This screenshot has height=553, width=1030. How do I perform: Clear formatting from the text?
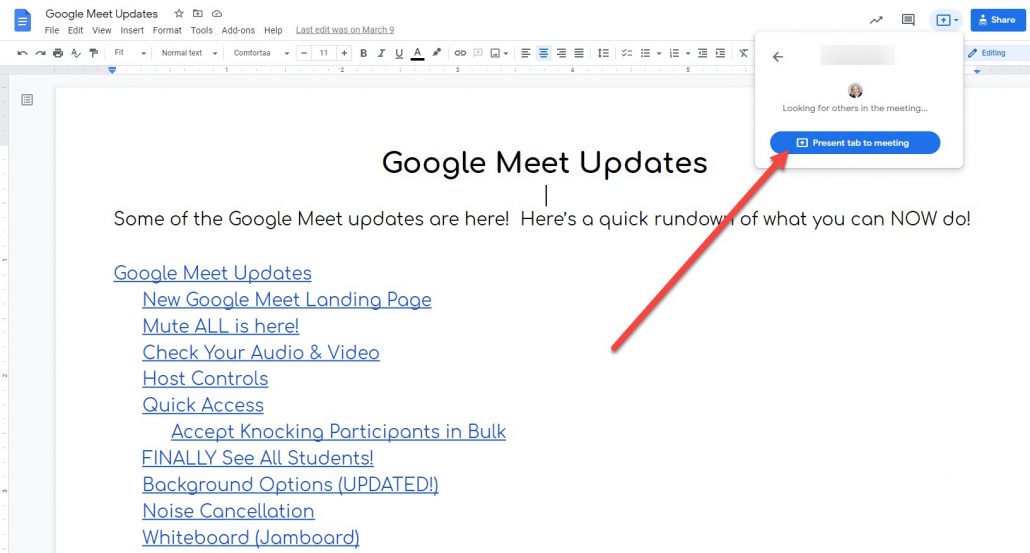pyautogui.click(x=744, y=53)
